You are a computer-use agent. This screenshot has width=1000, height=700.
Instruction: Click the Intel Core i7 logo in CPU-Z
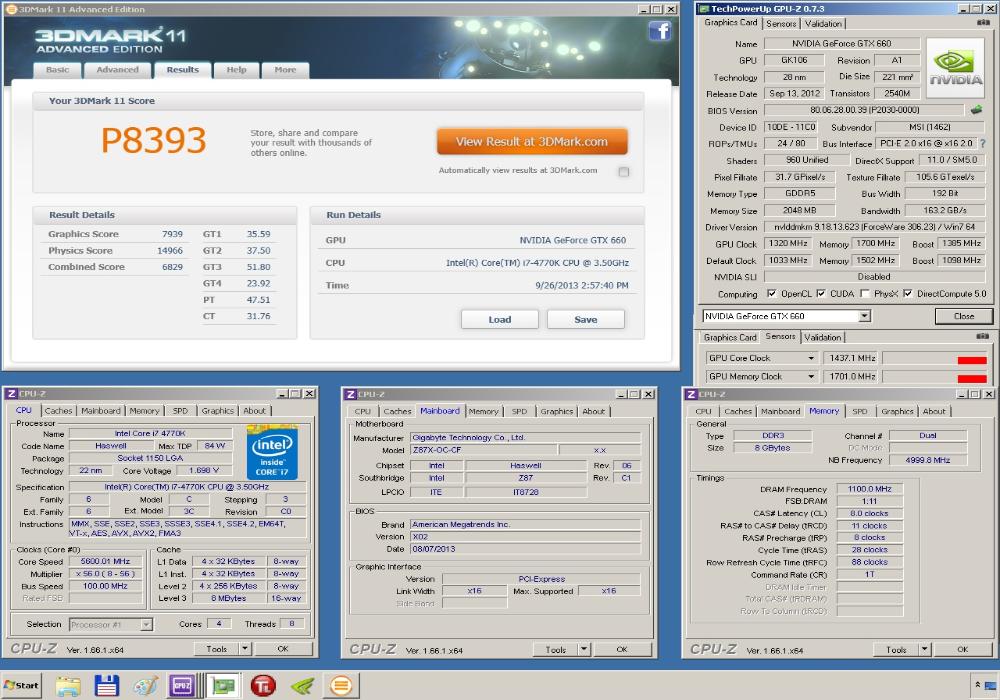(272, 453)
